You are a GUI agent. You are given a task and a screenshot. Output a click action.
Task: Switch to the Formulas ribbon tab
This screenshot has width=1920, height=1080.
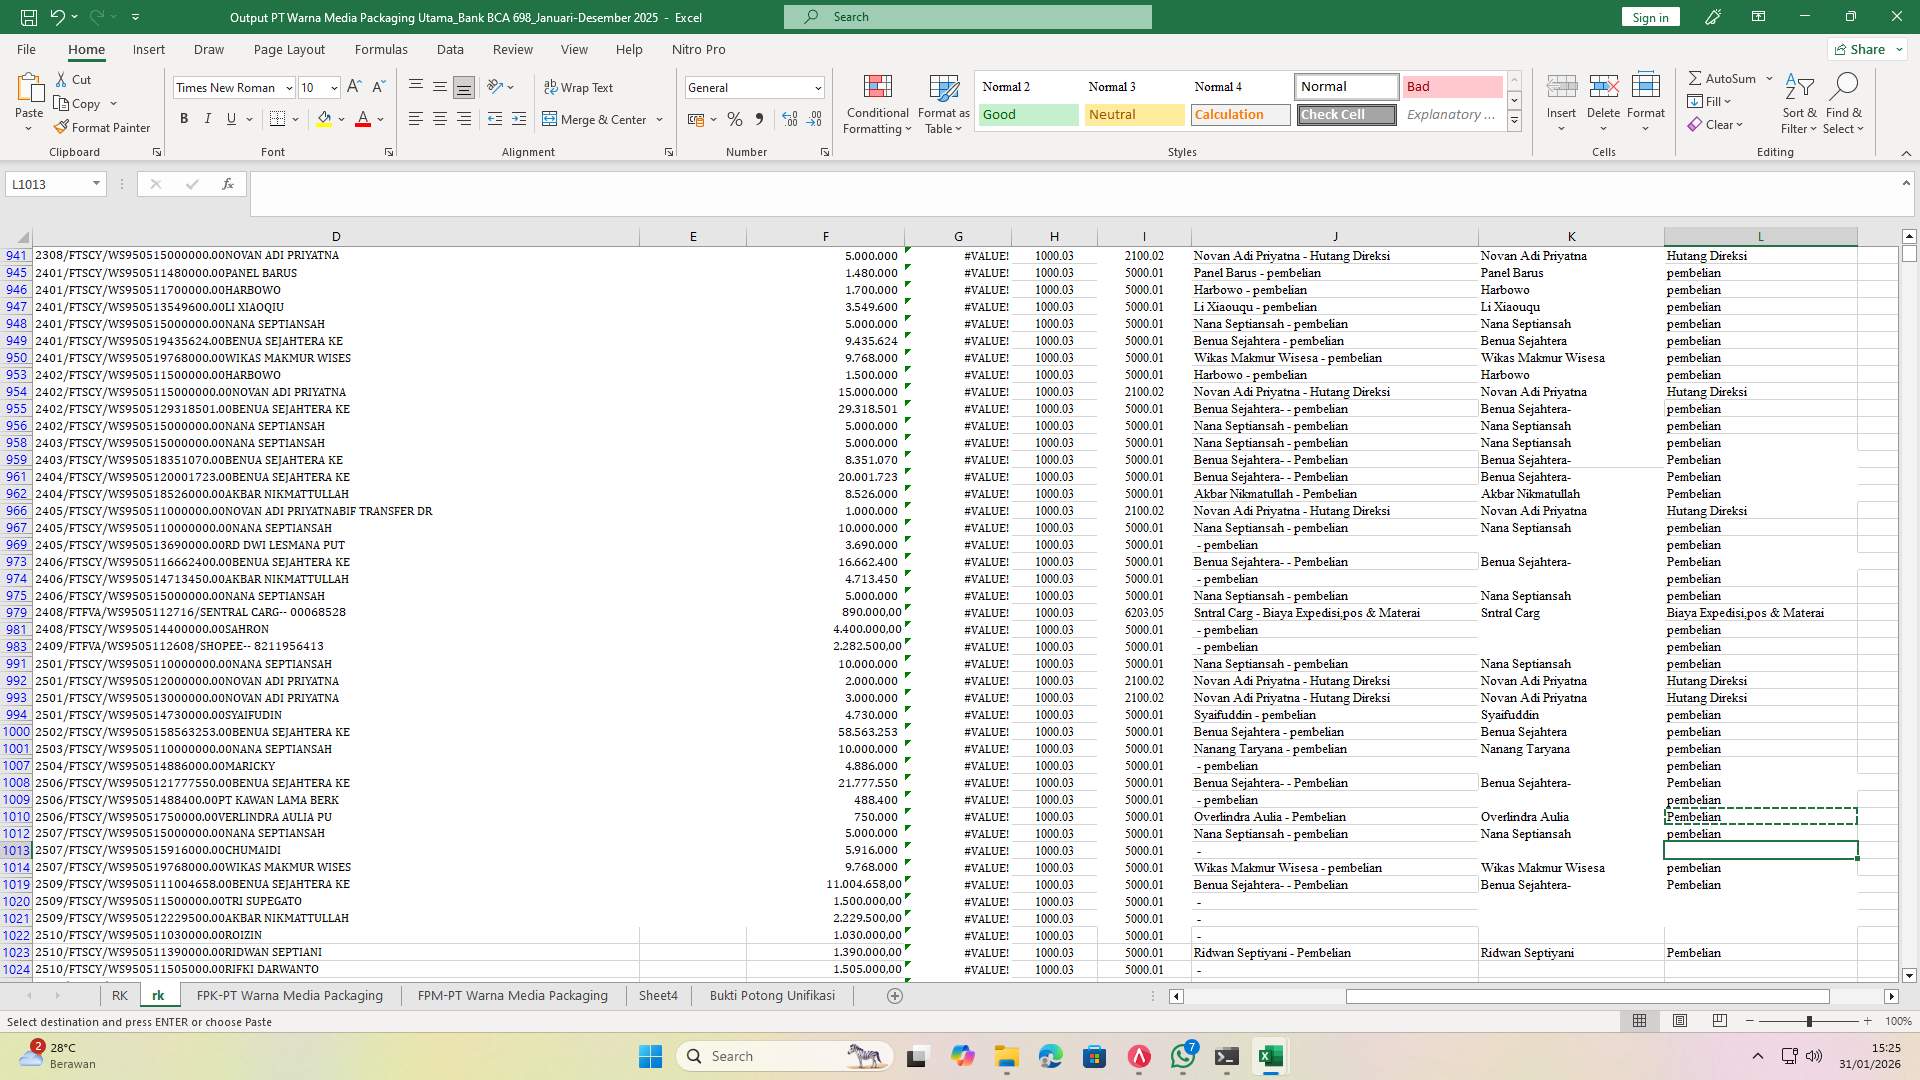pyautogui.click(x=381, y=49)
